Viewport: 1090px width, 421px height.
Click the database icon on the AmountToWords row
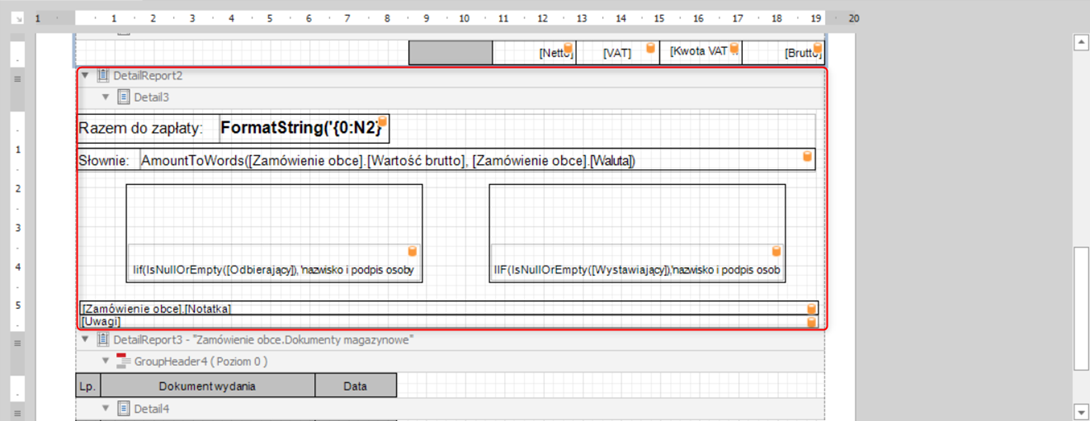[808, 156]
